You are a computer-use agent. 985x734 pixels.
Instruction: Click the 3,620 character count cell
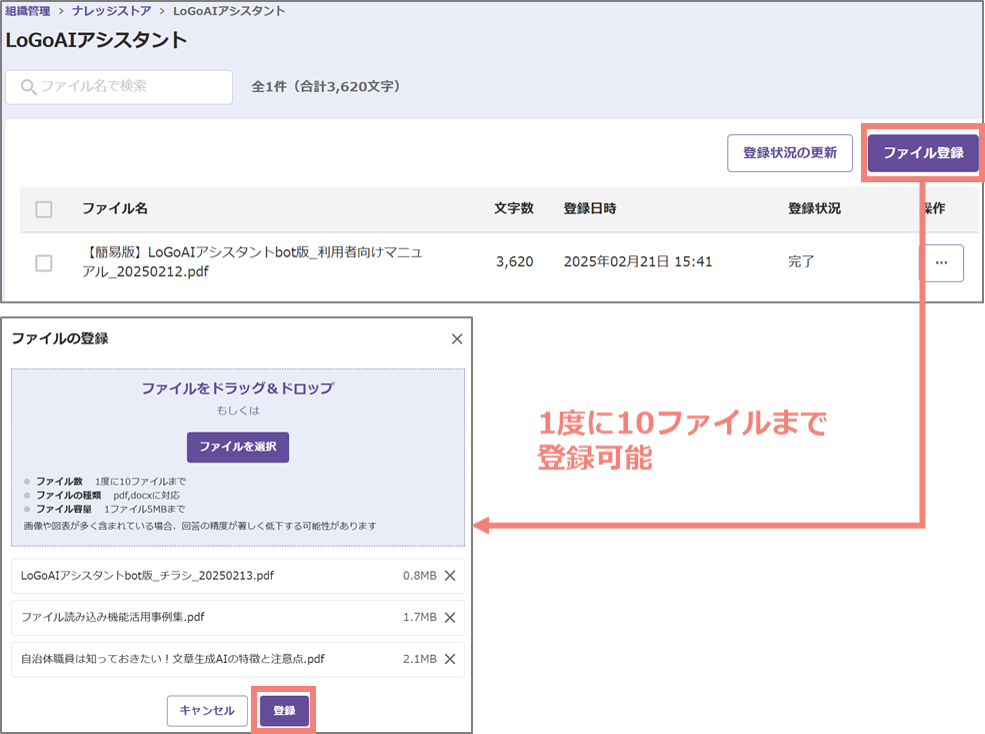[514, 262]
